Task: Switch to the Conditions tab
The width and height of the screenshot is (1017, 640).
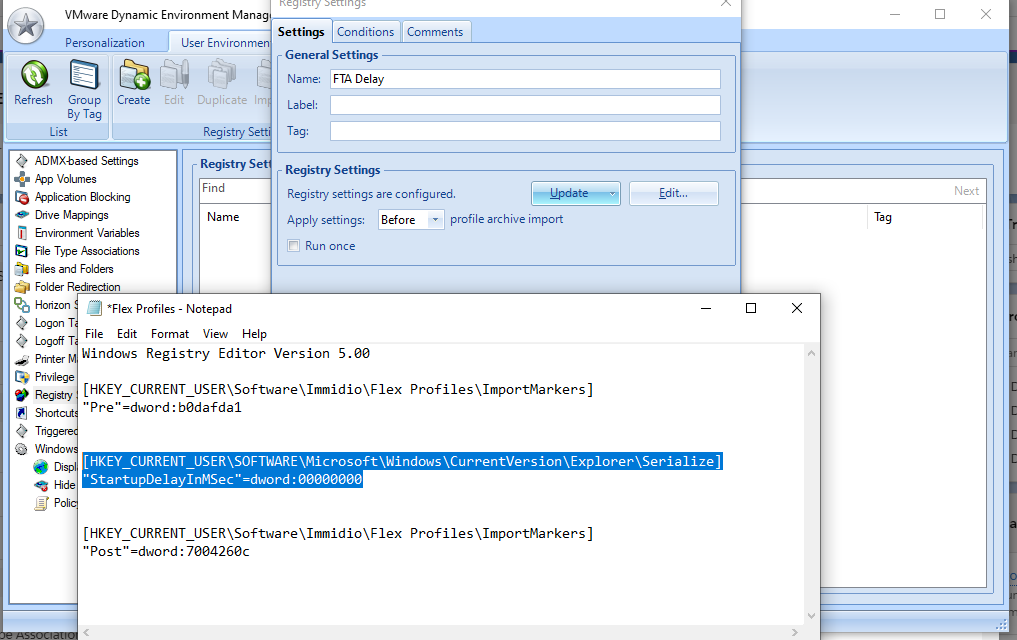Action: coord(365,32)
